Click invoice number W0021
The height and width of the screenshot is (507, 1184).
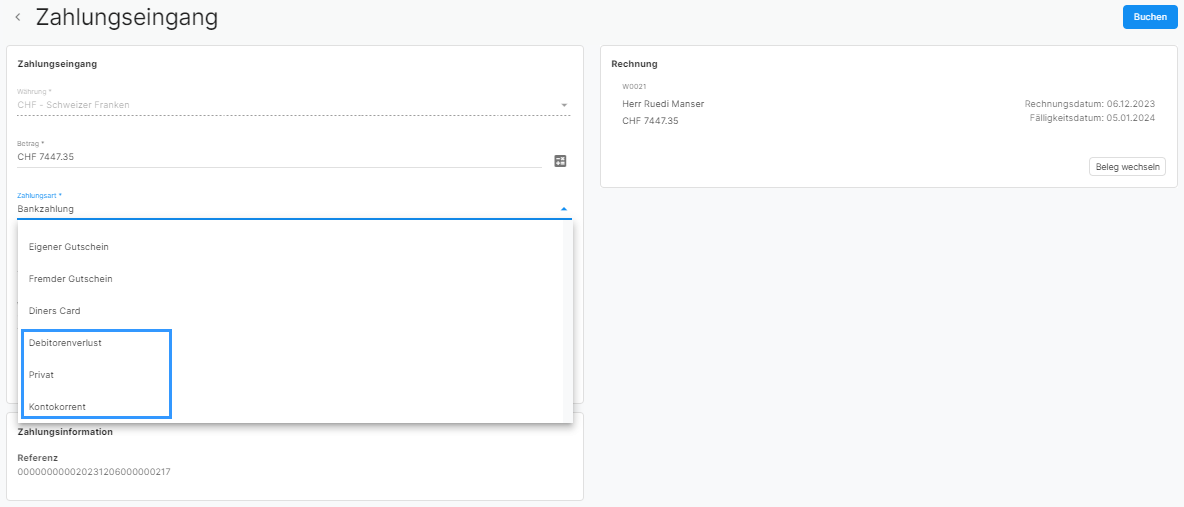coord(634,87)
